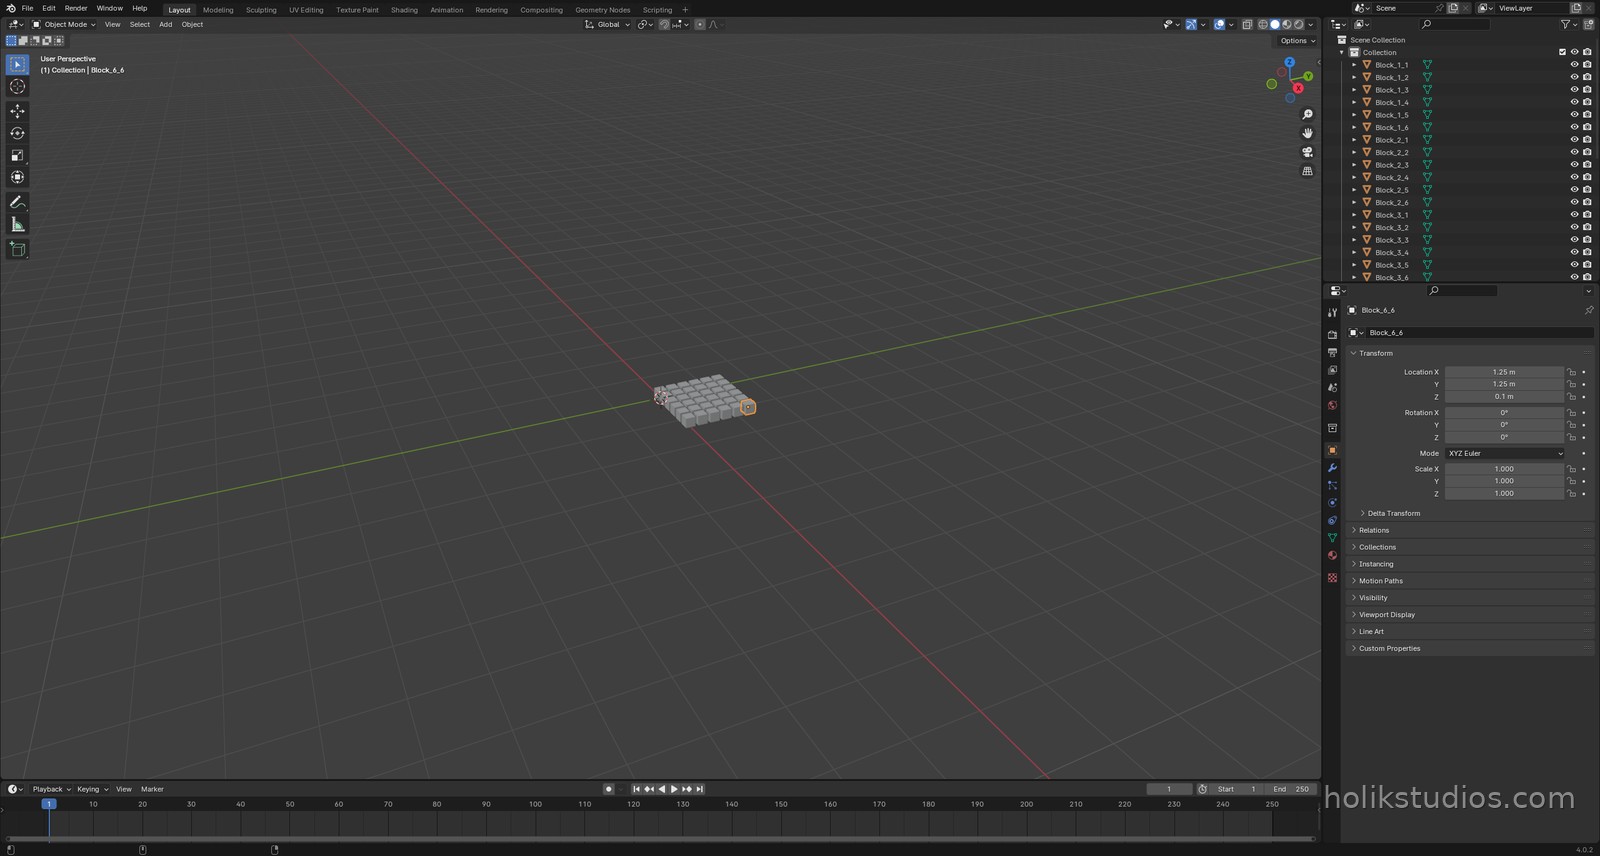Click the Options button in viewport
Screen dimensions: 1600x856
tap(1298, 41)
